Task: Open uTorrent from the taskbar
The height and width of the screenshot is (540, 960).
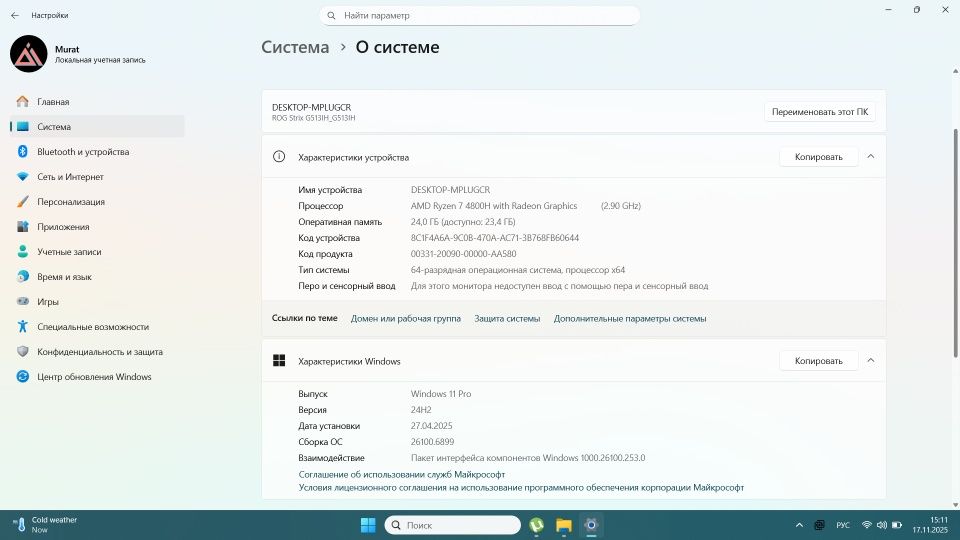Action: pos(536,525)
